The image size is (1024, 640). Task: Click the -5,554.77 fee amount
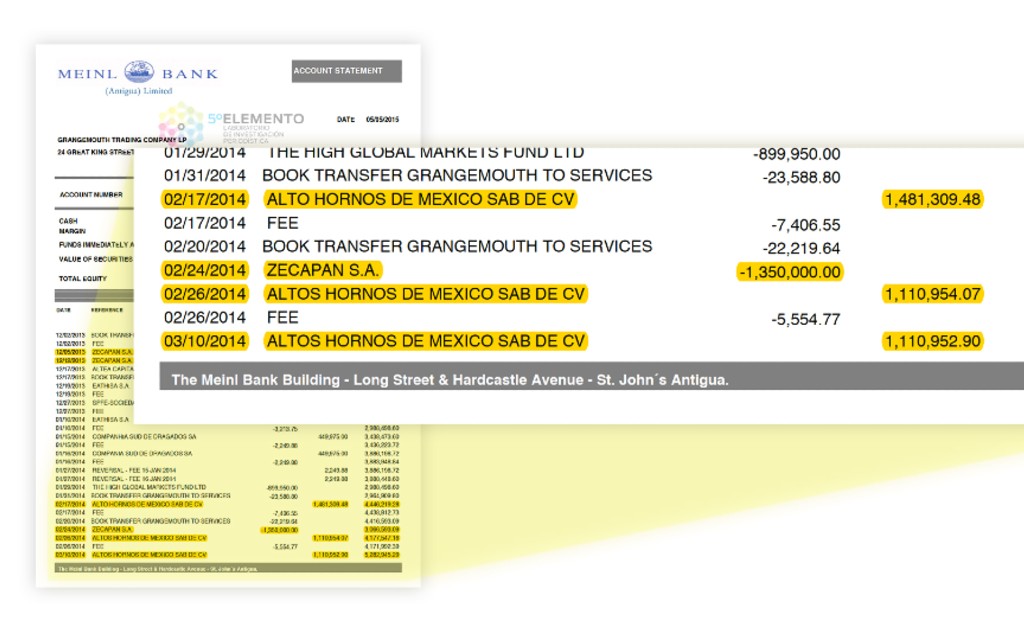pos(806,320)
